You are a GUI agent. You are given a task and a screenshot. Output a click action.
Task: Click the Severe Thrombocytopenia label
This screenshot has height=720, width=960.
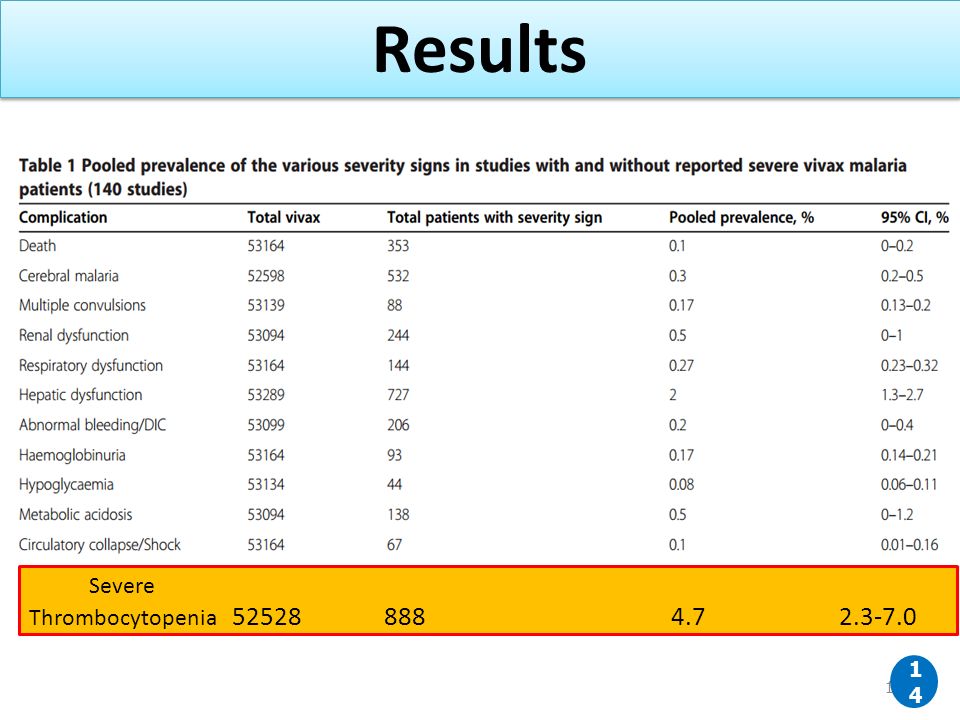pyautogui.click(x=122, y=601)
